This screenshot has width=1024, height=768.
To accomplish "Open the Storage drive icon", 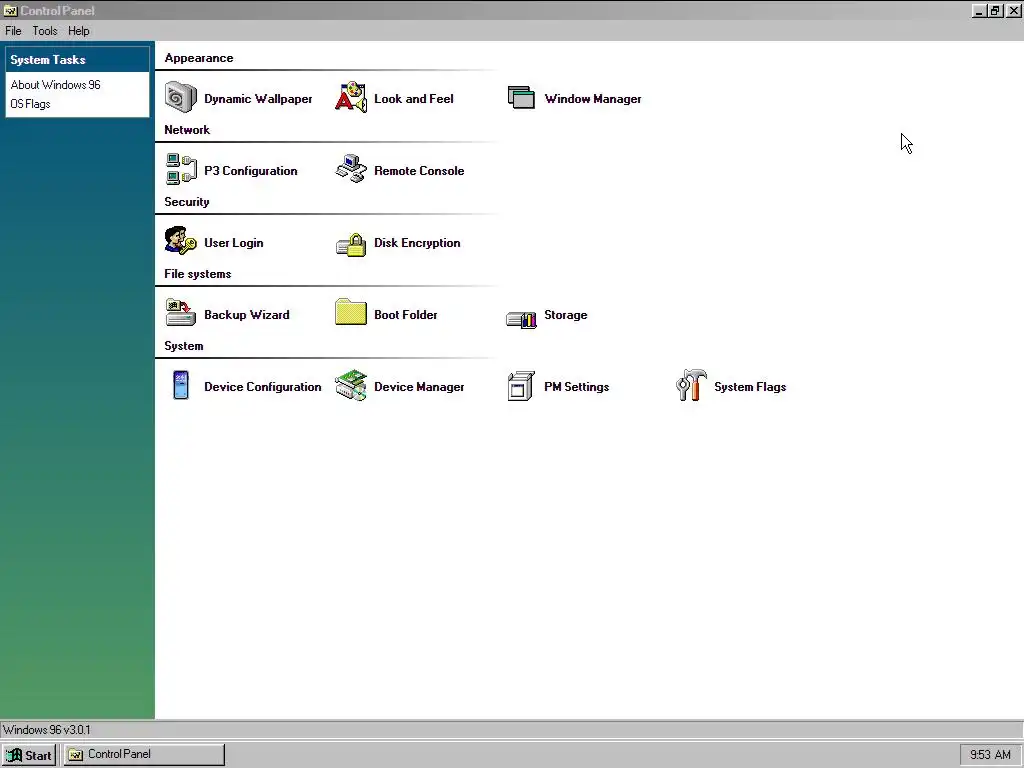I will click(x=521, y=319).
